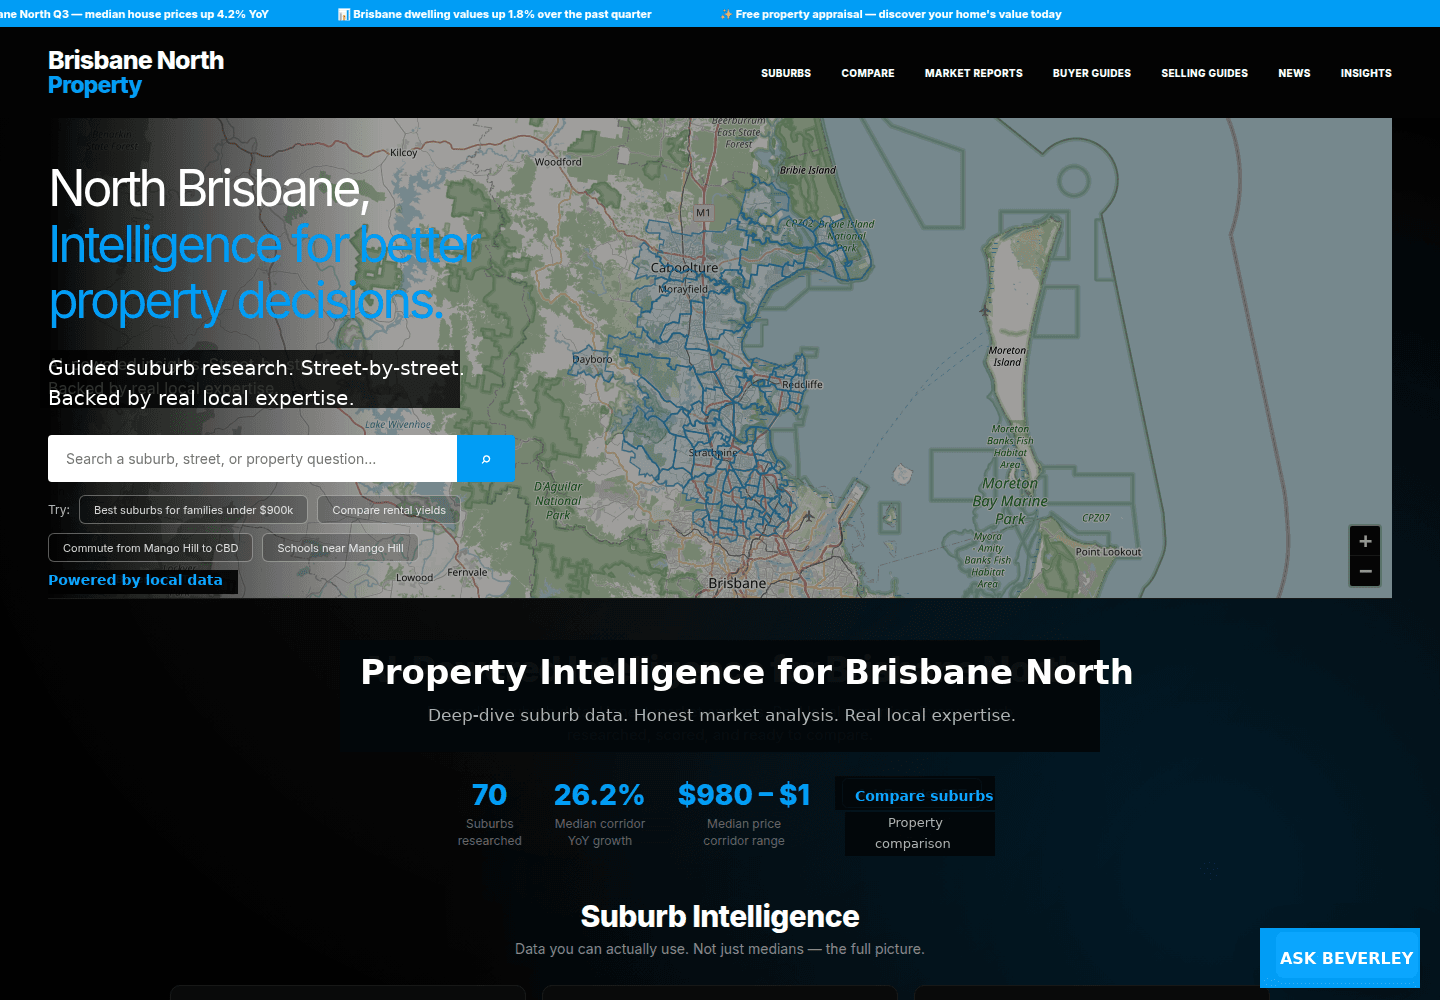The width and height of the screenshot is (1440, 1000).
Task: Select 'Compare rental yields' suggestion
Action: click(x=389, y=510)
